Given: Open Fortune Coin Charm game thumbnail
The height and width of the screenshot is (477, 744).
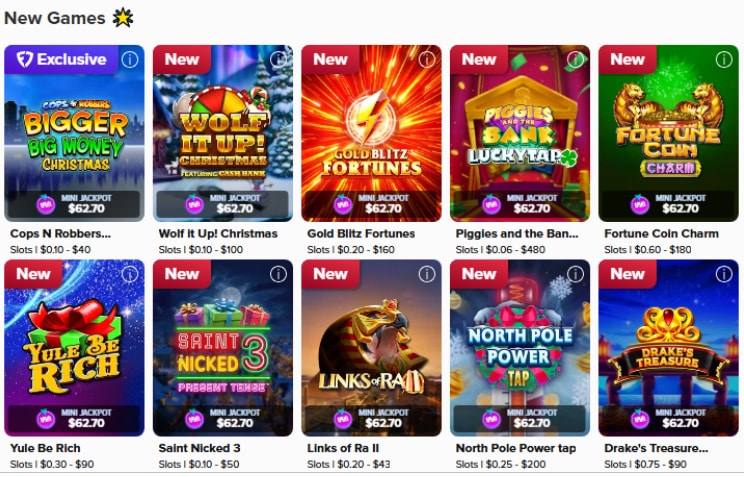Looking at the screenshot, I should pos(668,133).
